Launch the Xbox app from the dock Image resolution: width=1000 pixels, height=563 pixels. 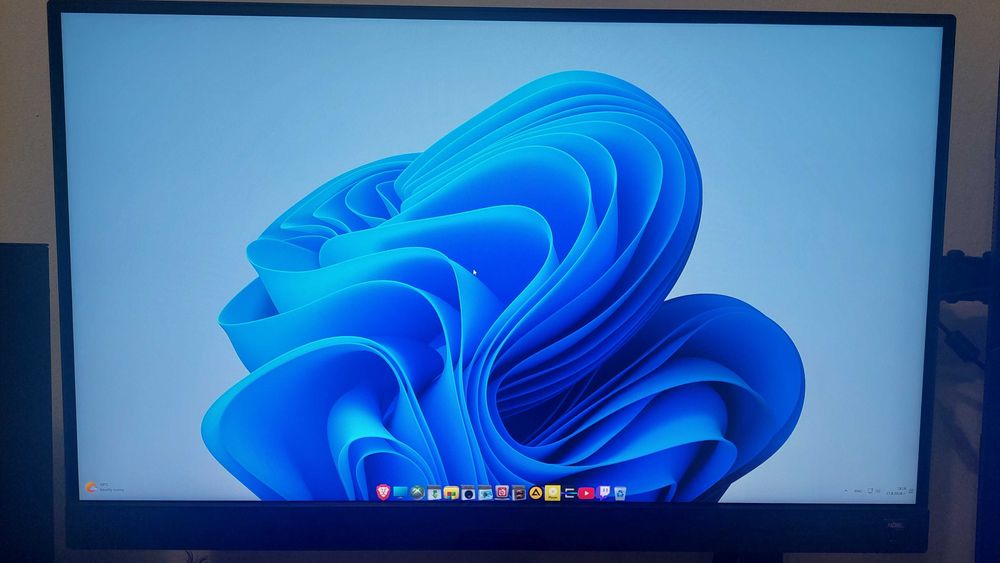tap(417, 493)
